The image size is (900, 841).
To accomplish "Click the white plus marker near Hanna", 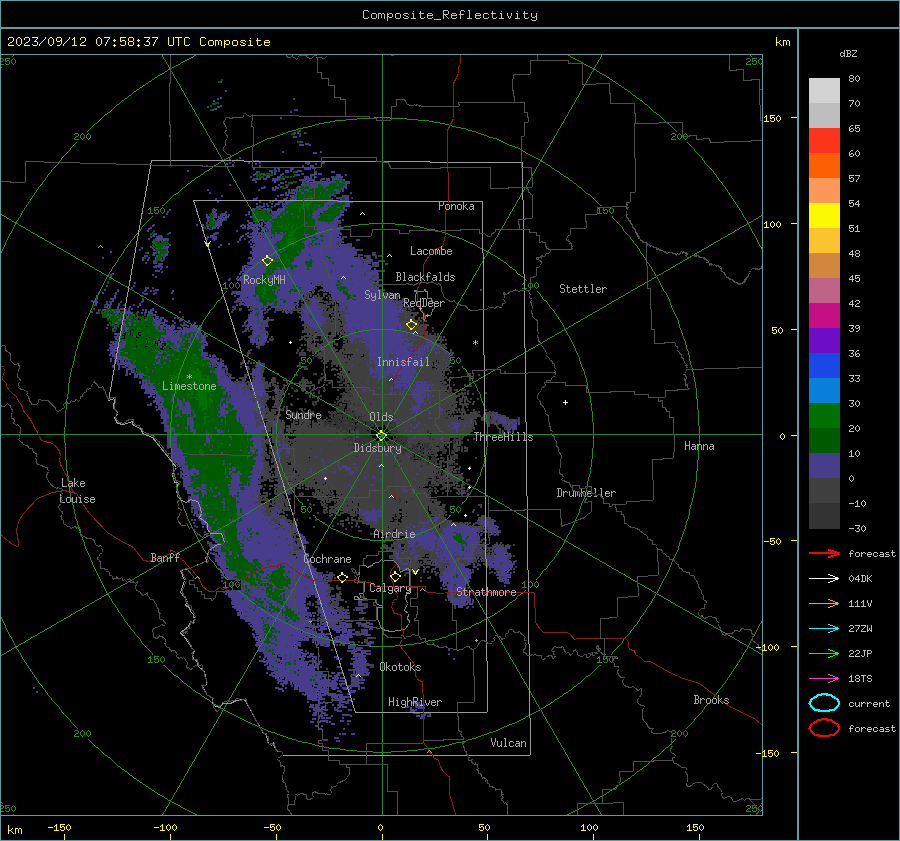I will point(565,402).
